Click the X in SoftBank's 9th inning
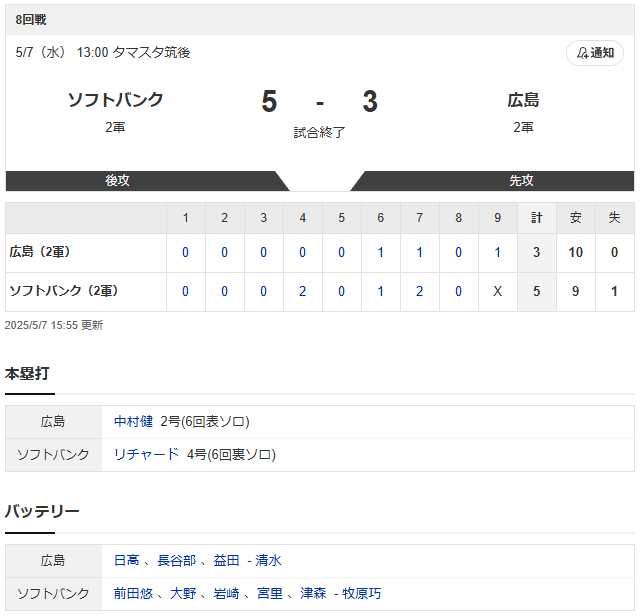Image resolution: width=640 pixels, height=616 pixels. (497, 291)
